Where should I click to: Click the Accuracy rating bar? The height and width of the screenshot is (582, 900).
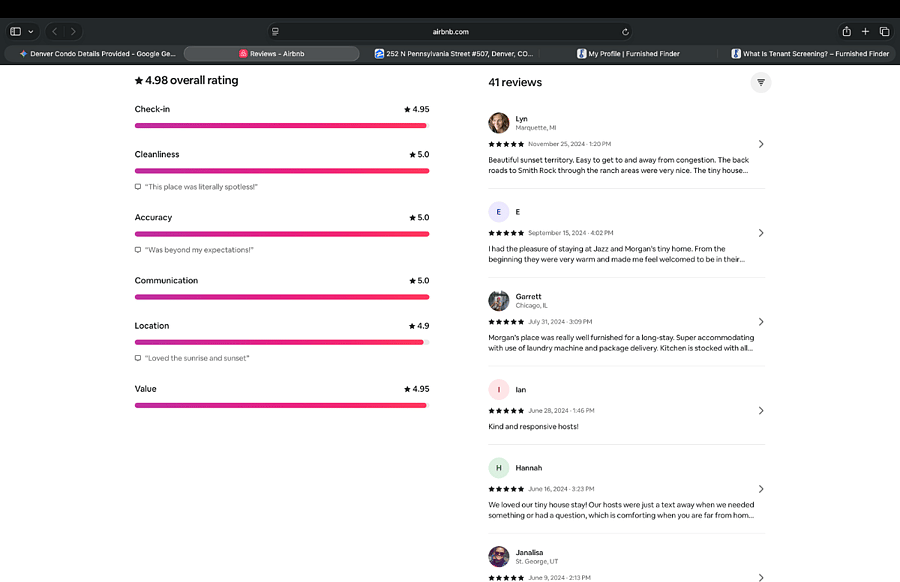click(x=282, y=234)
